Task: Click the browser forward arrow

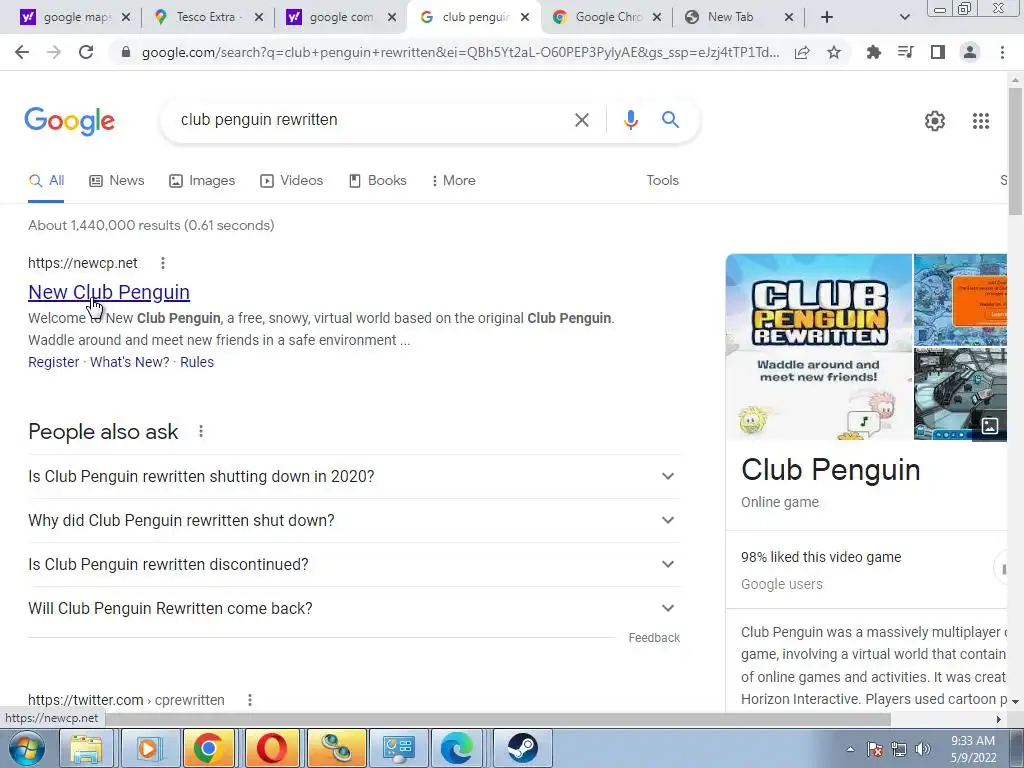Action: tap(54, 52)
